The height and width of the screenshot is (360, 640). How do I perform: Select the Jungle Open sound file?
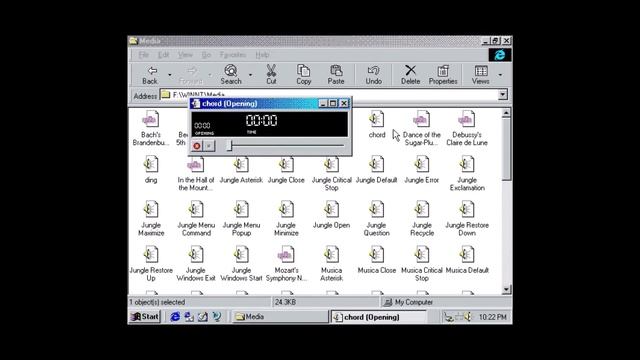pos(331,214)
